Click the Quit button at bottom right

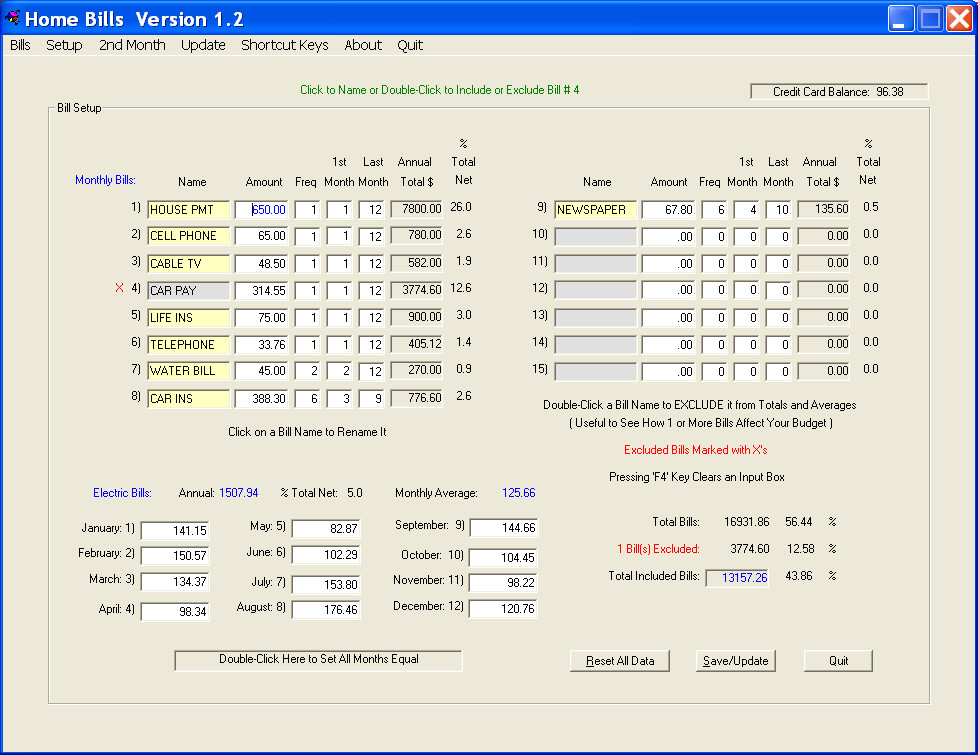[838, 661]
